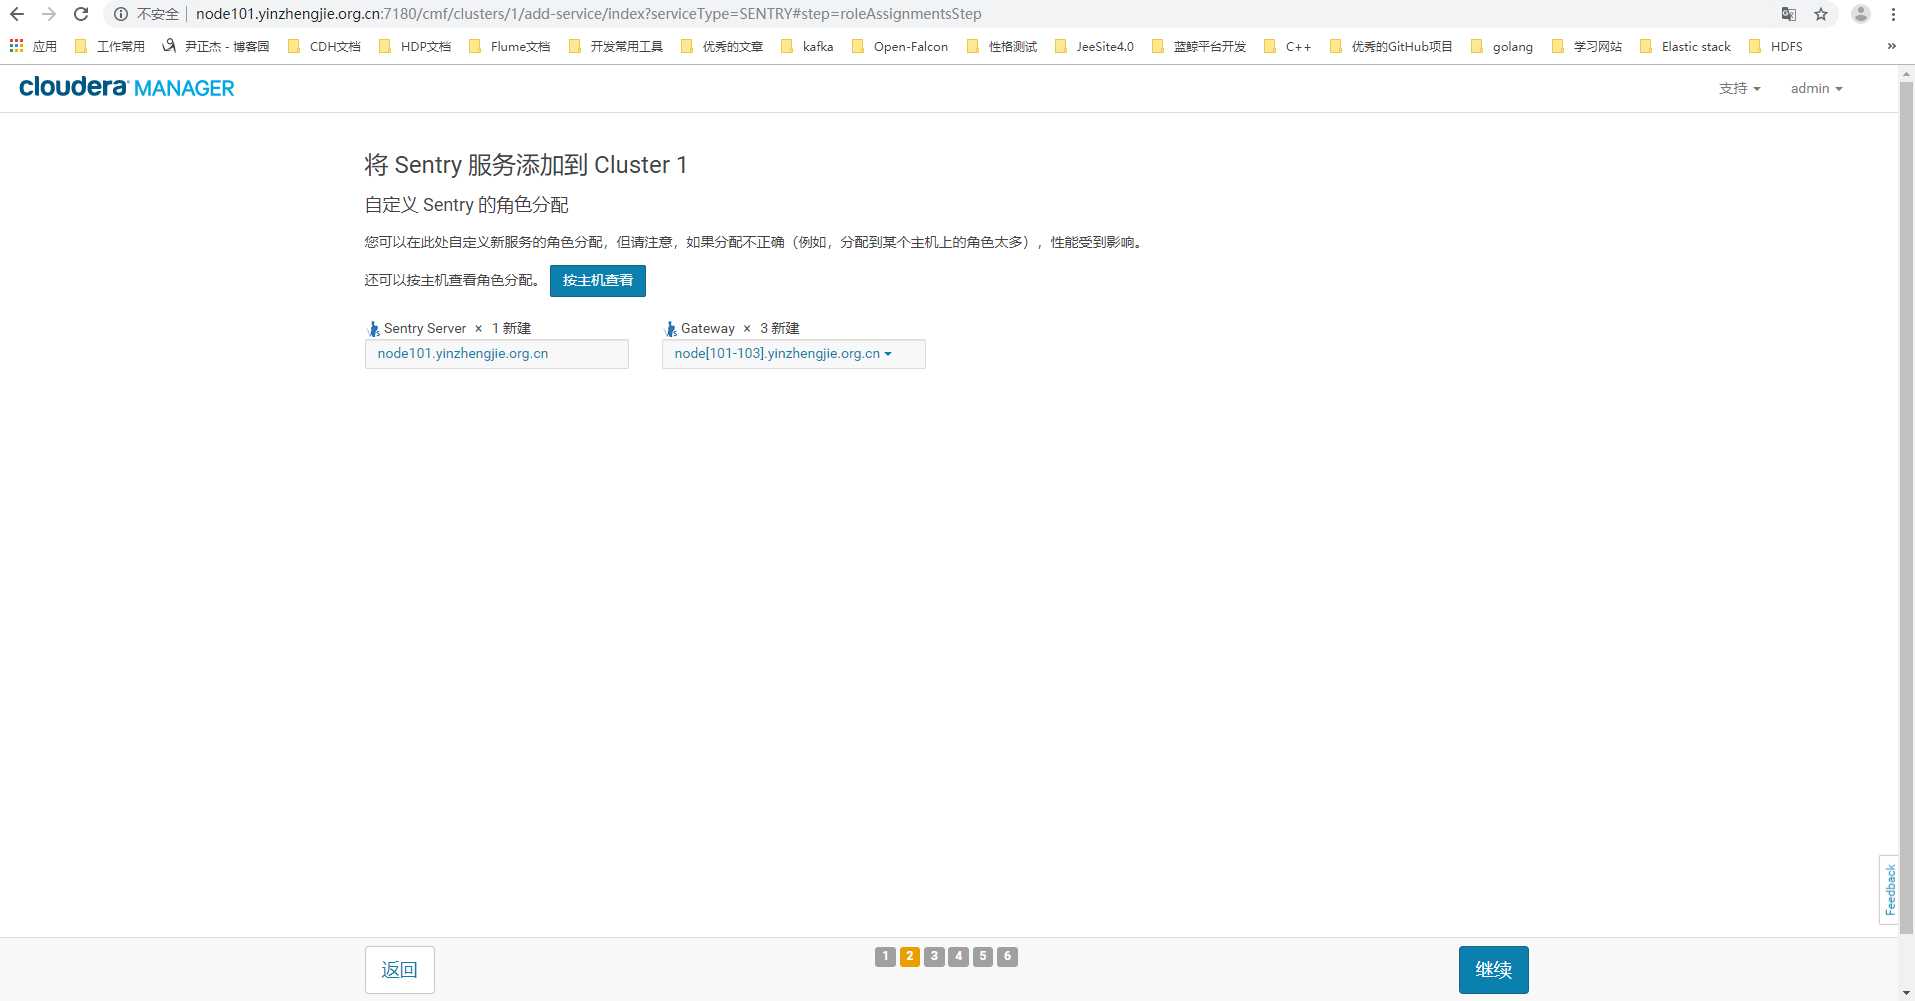Click the Sentry Server role icon
This screenshot has height=1001, width=1915.
tap(374, 329)
